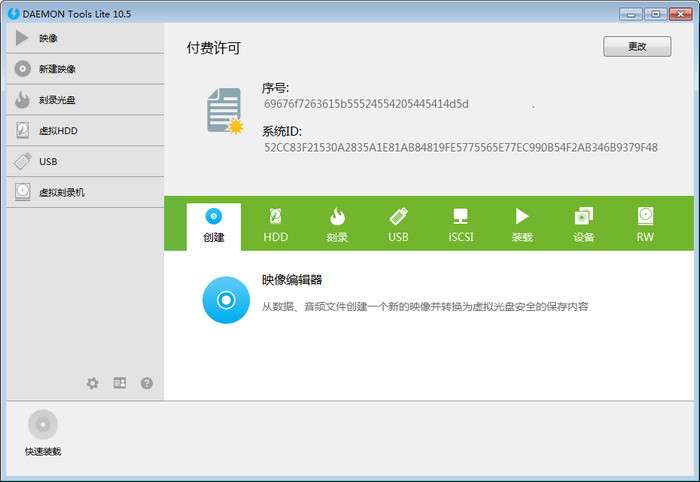Click the play triangle icon beside 映像
This screenshot has width=700, height=482.
pos(21,38)
